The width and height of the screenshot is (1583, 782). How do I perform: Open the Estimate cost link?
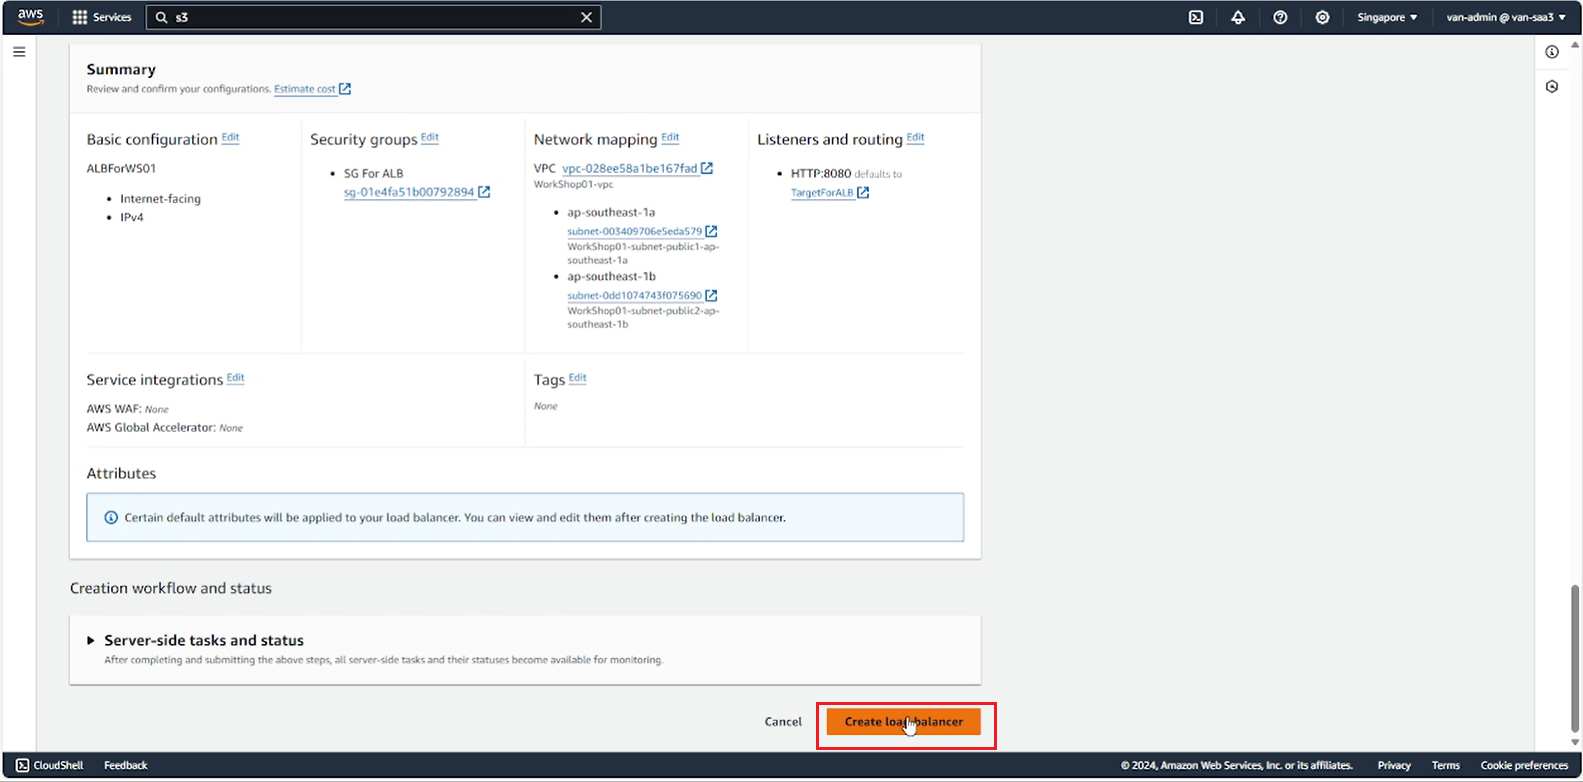pos(305,89)
